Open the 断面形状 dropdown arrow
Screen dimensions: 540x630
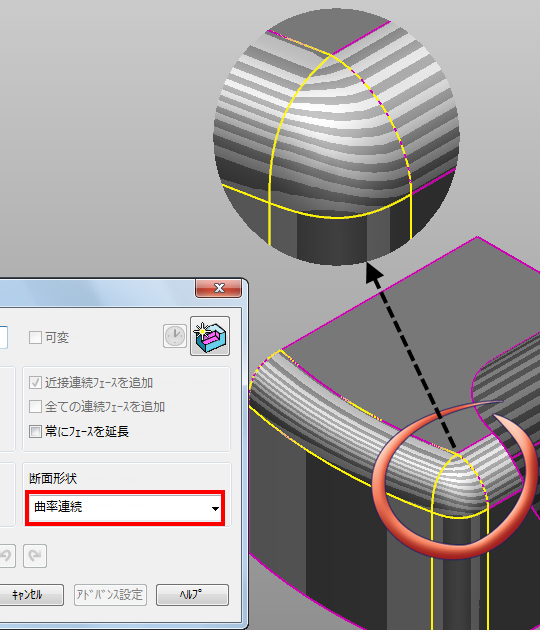(215, 508)
